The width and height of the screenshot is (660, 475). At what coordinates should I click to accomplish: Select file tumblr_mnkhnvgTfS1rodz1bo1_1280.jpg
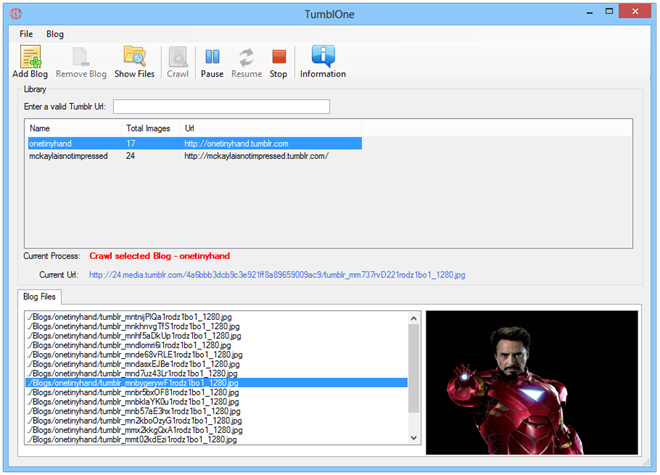click(216, 326)
